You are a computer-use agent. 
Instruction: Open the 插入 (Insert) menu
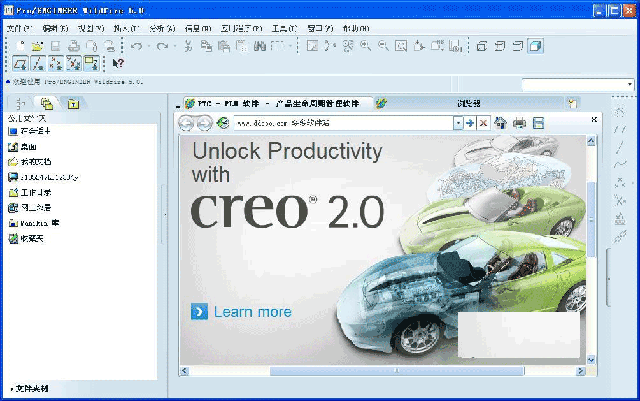127,28
